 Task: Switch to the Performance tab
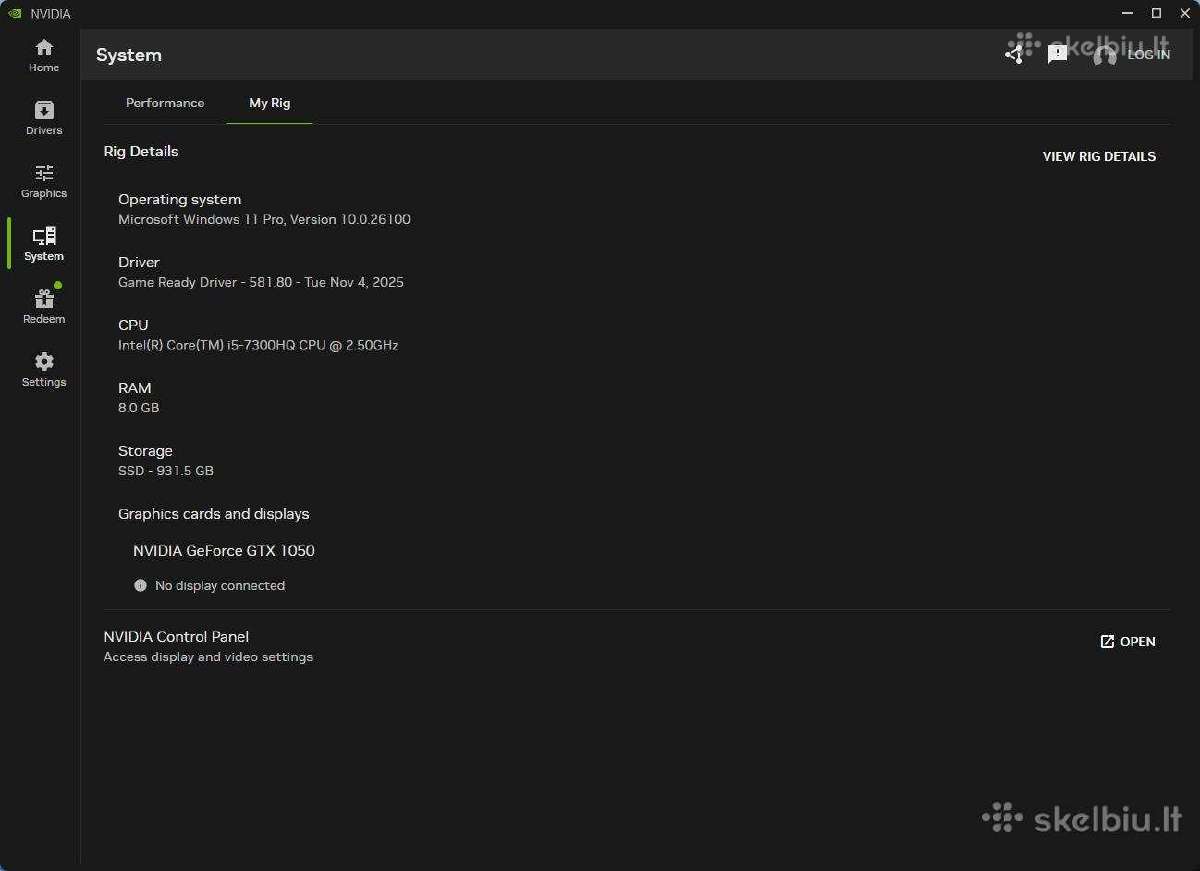coord(165,103)
